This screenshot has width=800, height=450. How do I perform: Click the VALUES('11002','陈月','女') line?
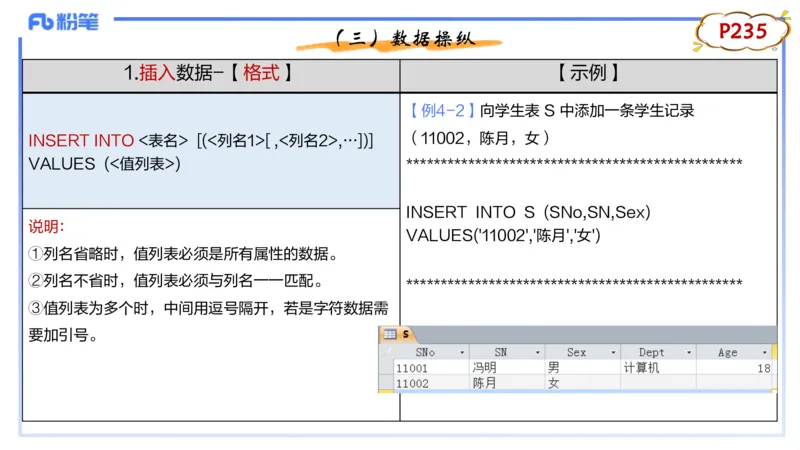(503, 235)
